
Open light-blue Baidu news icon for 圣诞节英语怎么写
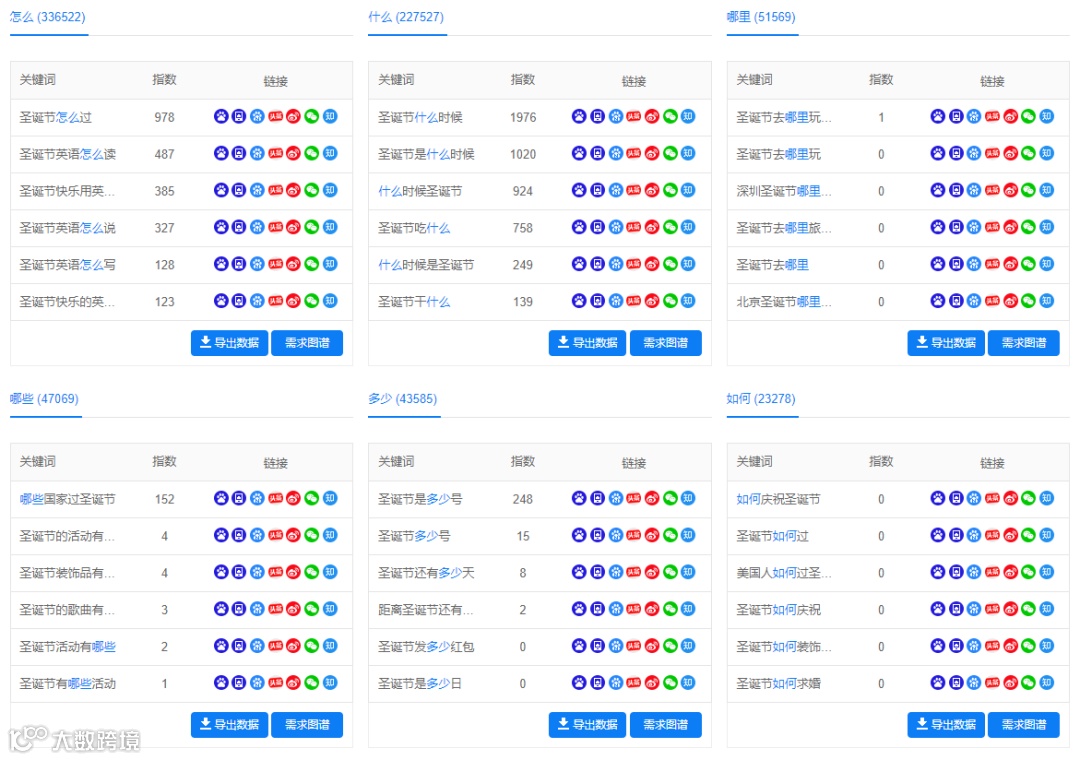pyautogui.click(x=257, y=264)
